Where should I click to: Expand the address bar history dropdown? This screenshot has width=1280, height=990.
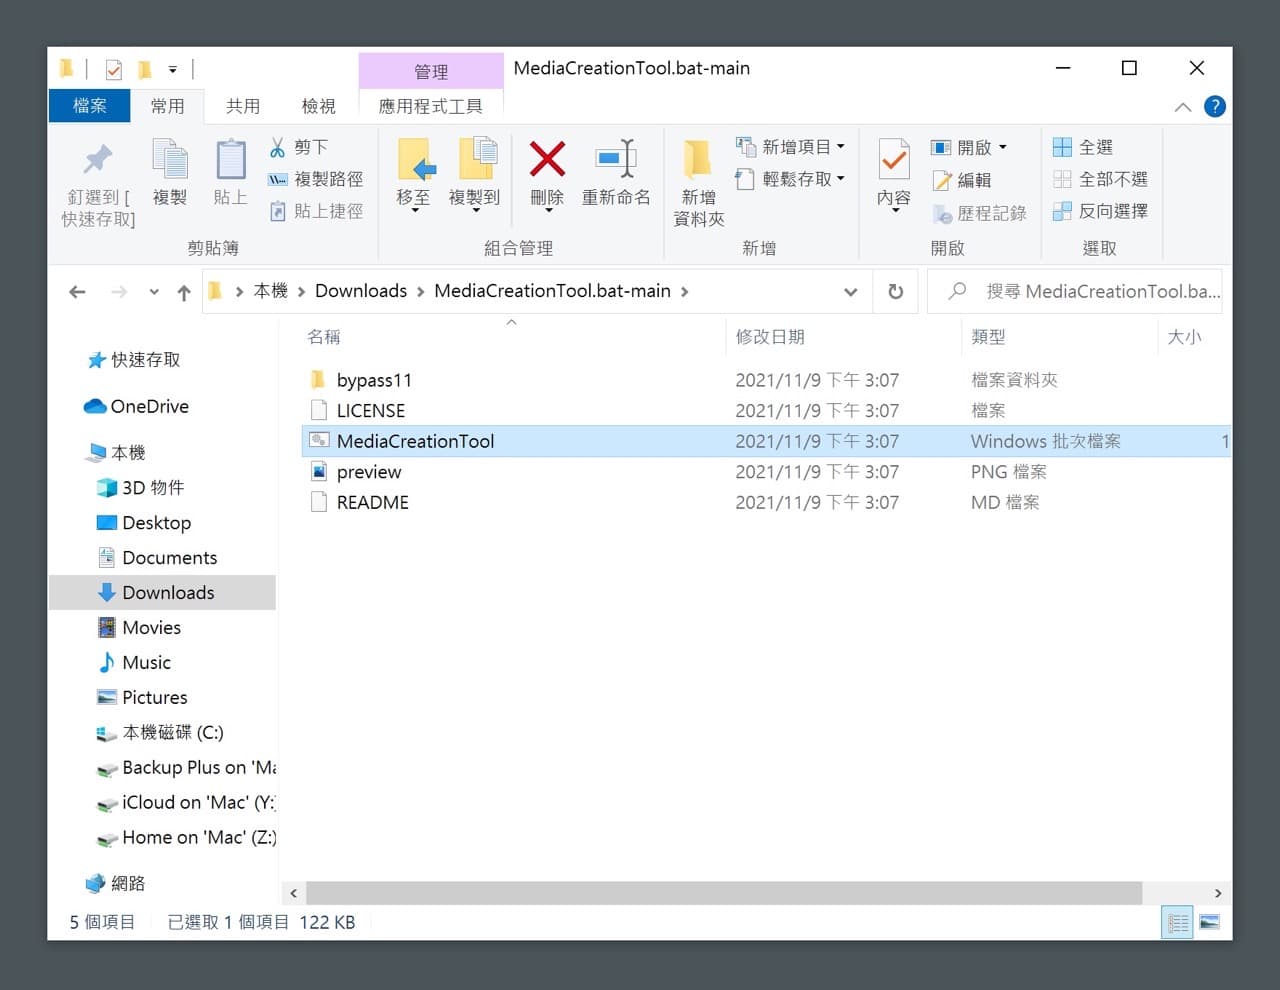(850, 292)
